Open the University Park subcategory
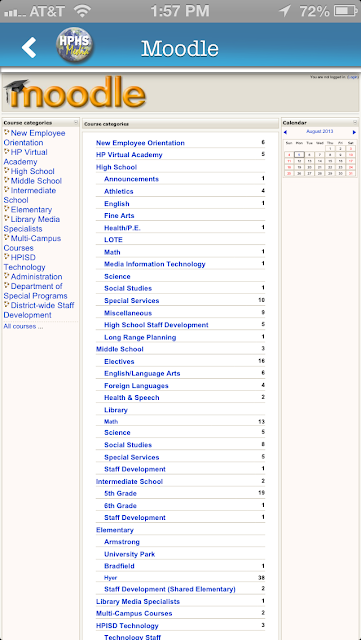 129,554
